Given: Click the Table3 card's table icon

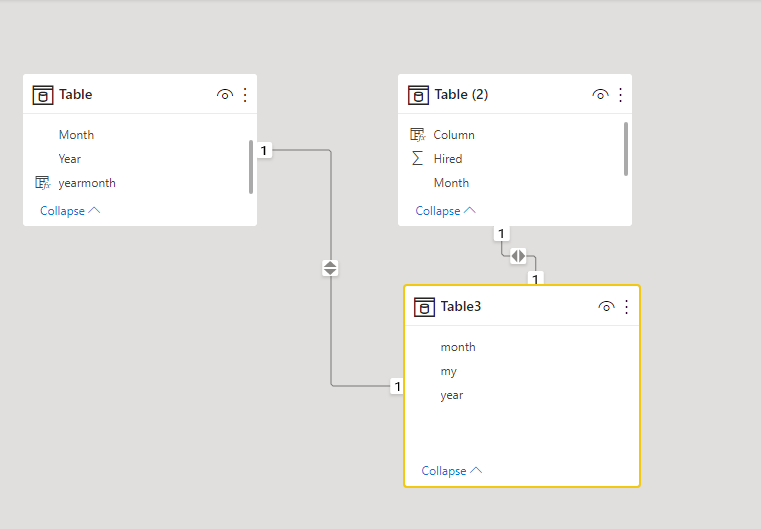Looking at the screenshot, I should [x=424, y=307].
